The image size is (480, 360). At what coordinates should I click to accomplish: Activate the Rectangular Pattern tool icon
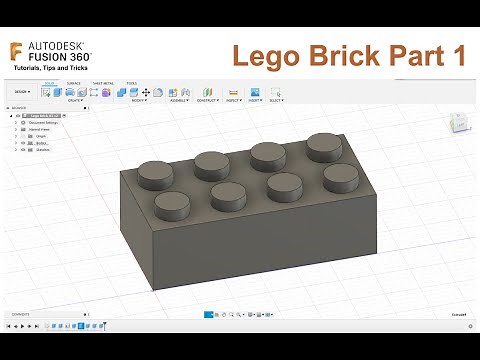(x=94, y=92)
